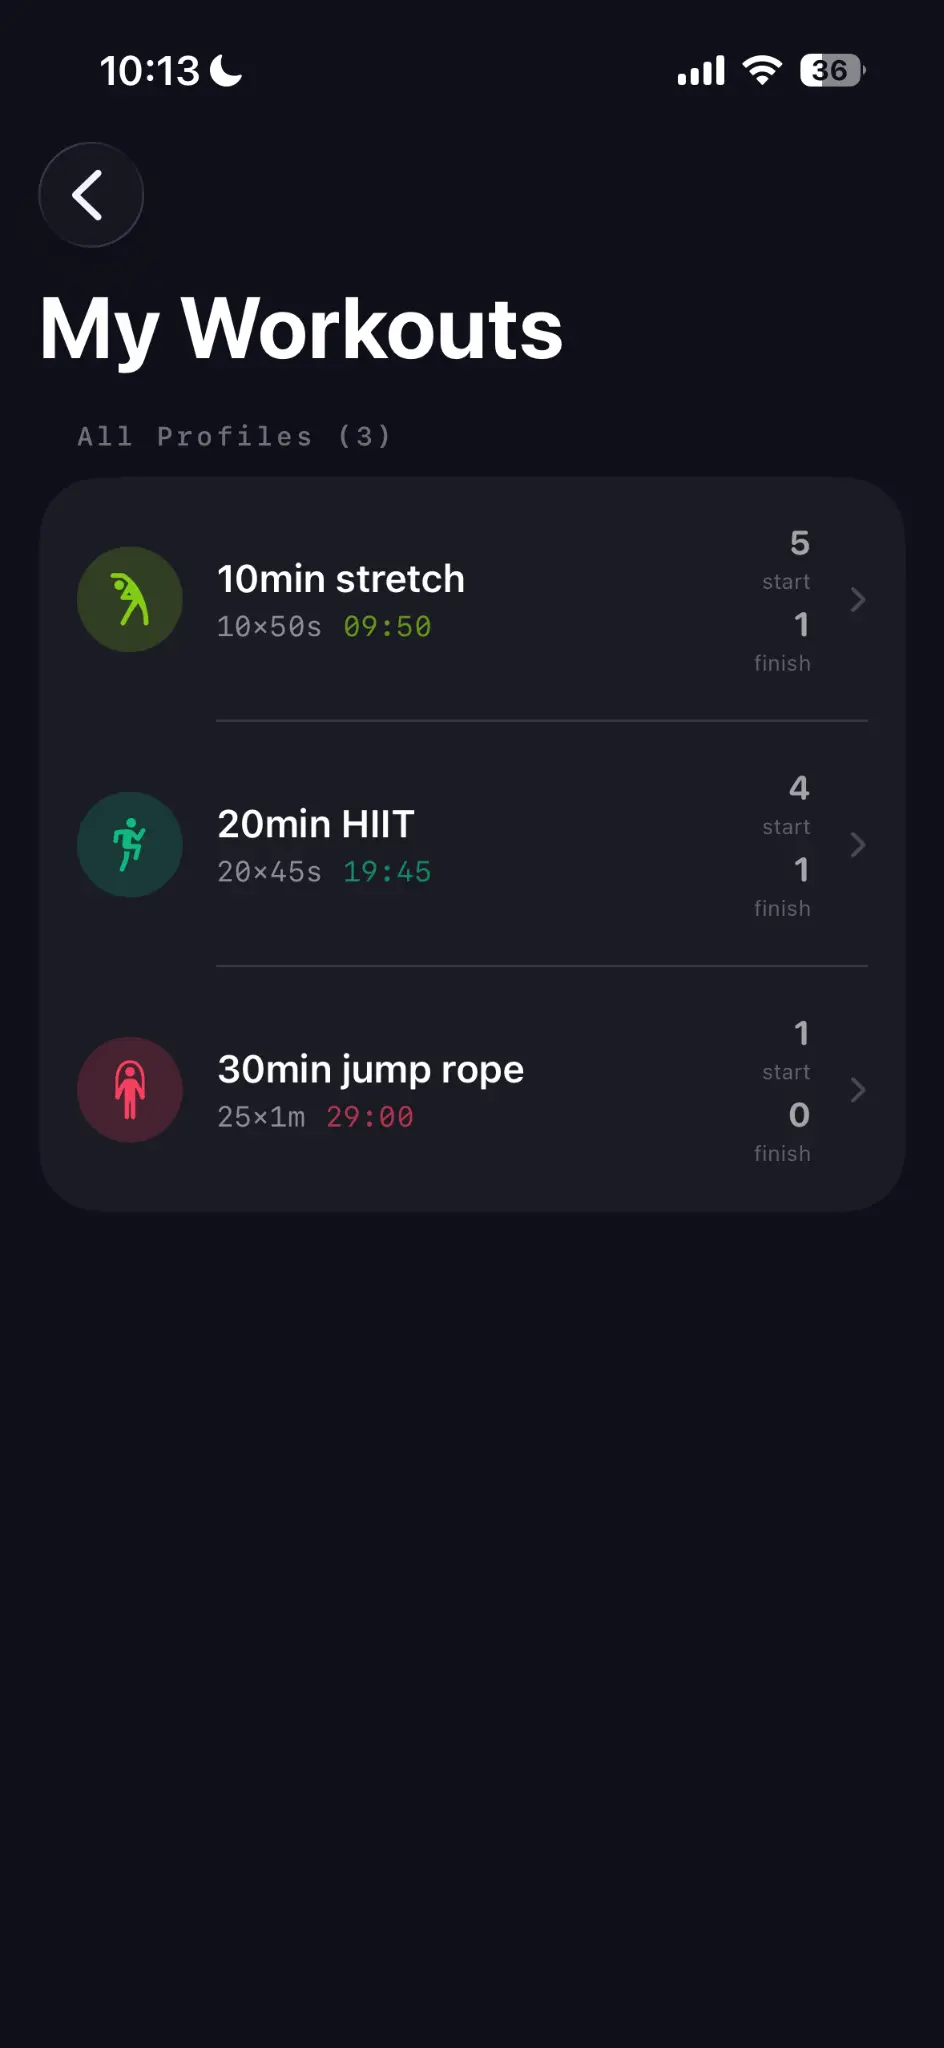
Task: Tap the cellular signal bars
Action: pos(700,71)
